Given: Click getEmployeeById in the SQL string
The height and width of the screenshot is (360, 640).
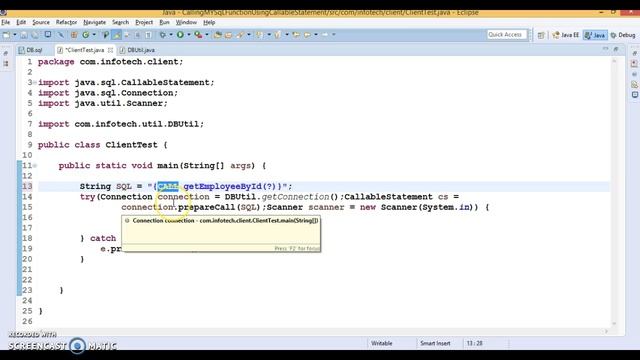Looking at the screenshot, I should click(x=222, y=187).
